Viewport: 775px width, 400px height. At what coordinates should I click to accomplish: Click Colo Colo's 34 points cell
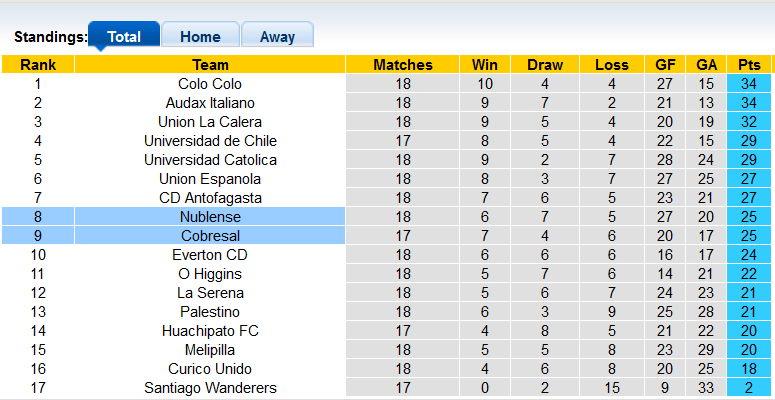[749, 84]
